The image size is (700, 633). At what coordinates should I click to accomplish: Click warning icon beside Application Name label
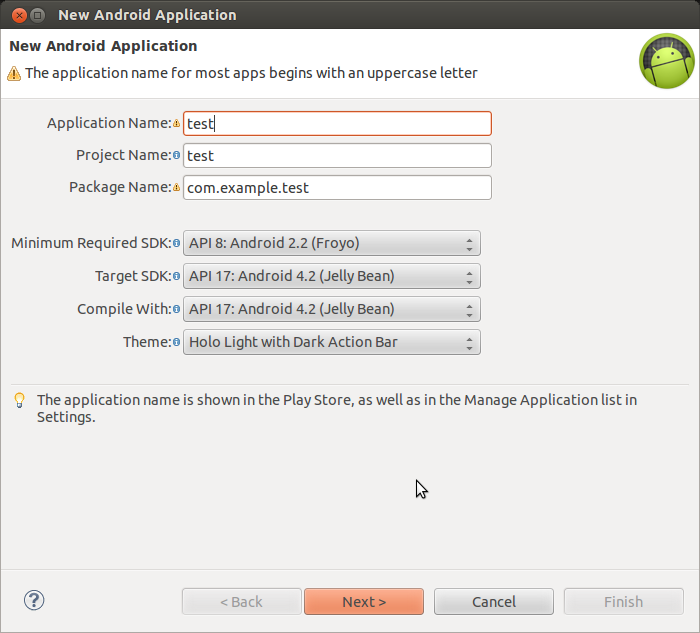pyautogui.click(x=177, y=123)
